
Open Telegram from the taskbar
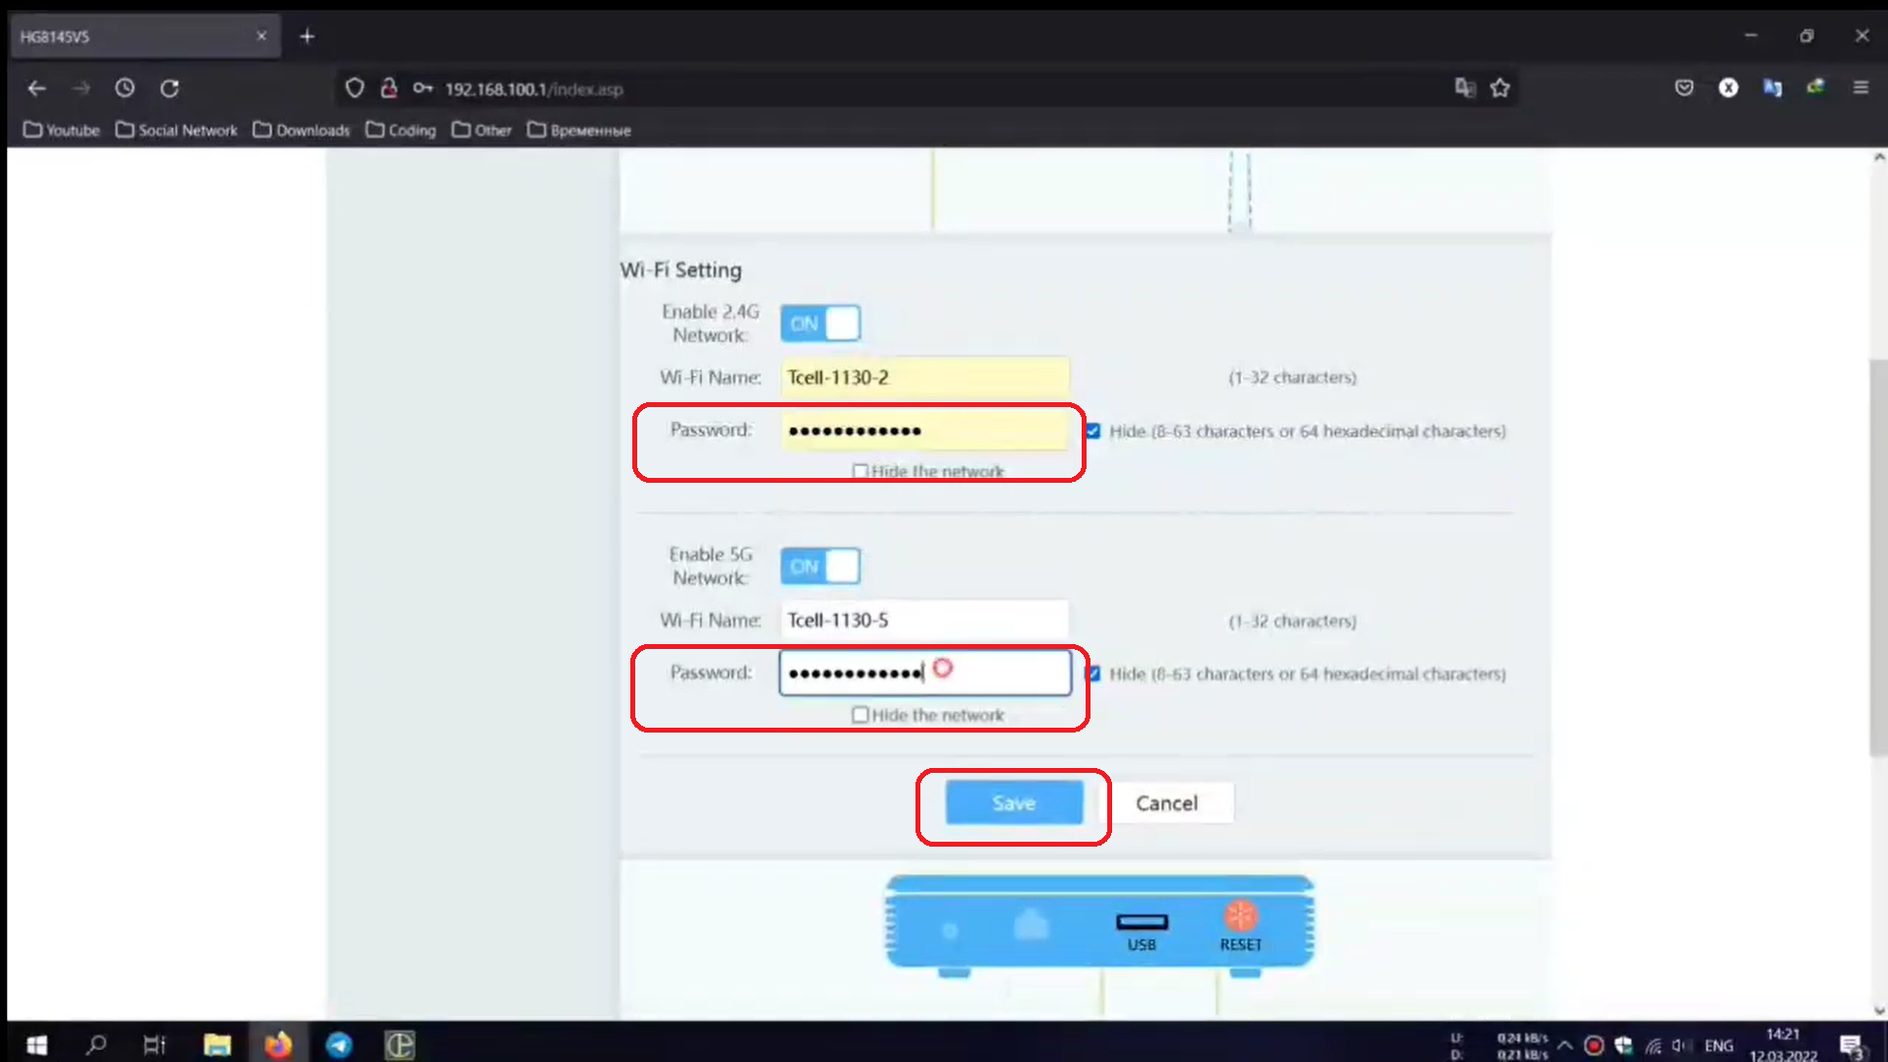339,1045
